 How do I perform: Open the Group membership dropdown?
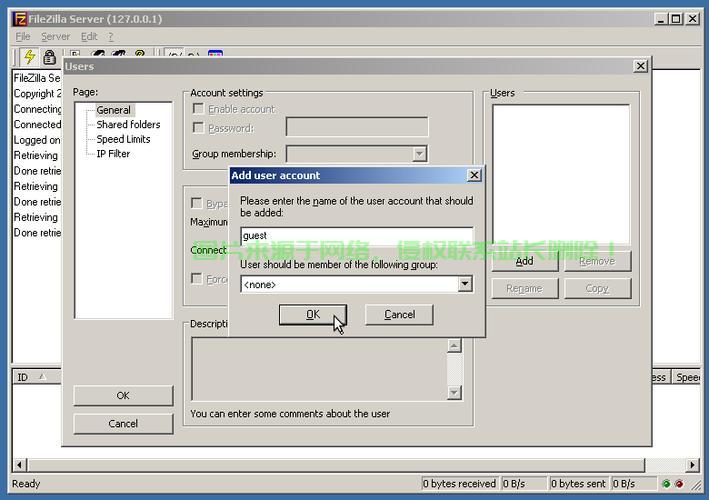[419, 154]
